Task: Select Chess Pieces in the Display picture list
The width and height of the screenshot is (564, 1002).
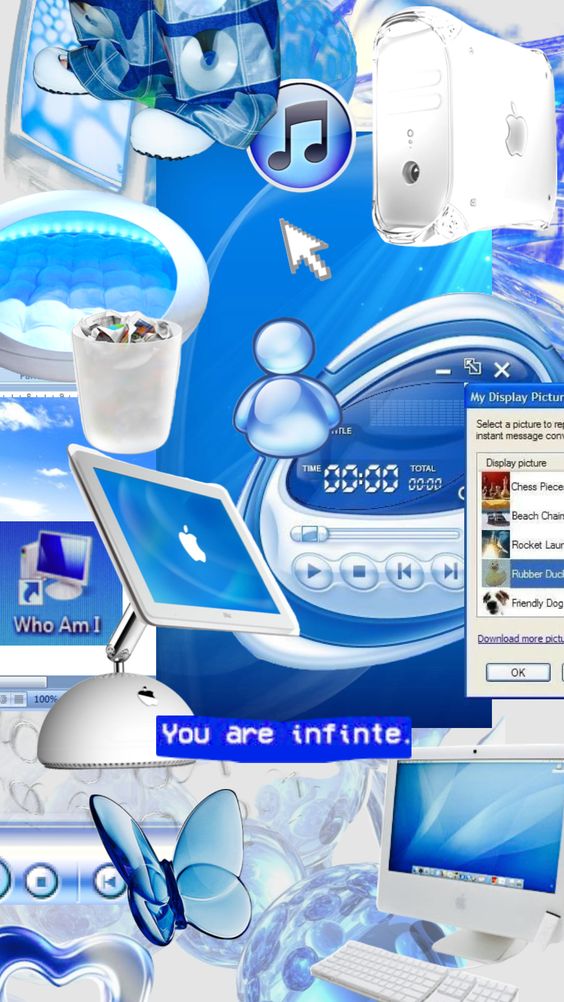Action: (x=522, y=486)
